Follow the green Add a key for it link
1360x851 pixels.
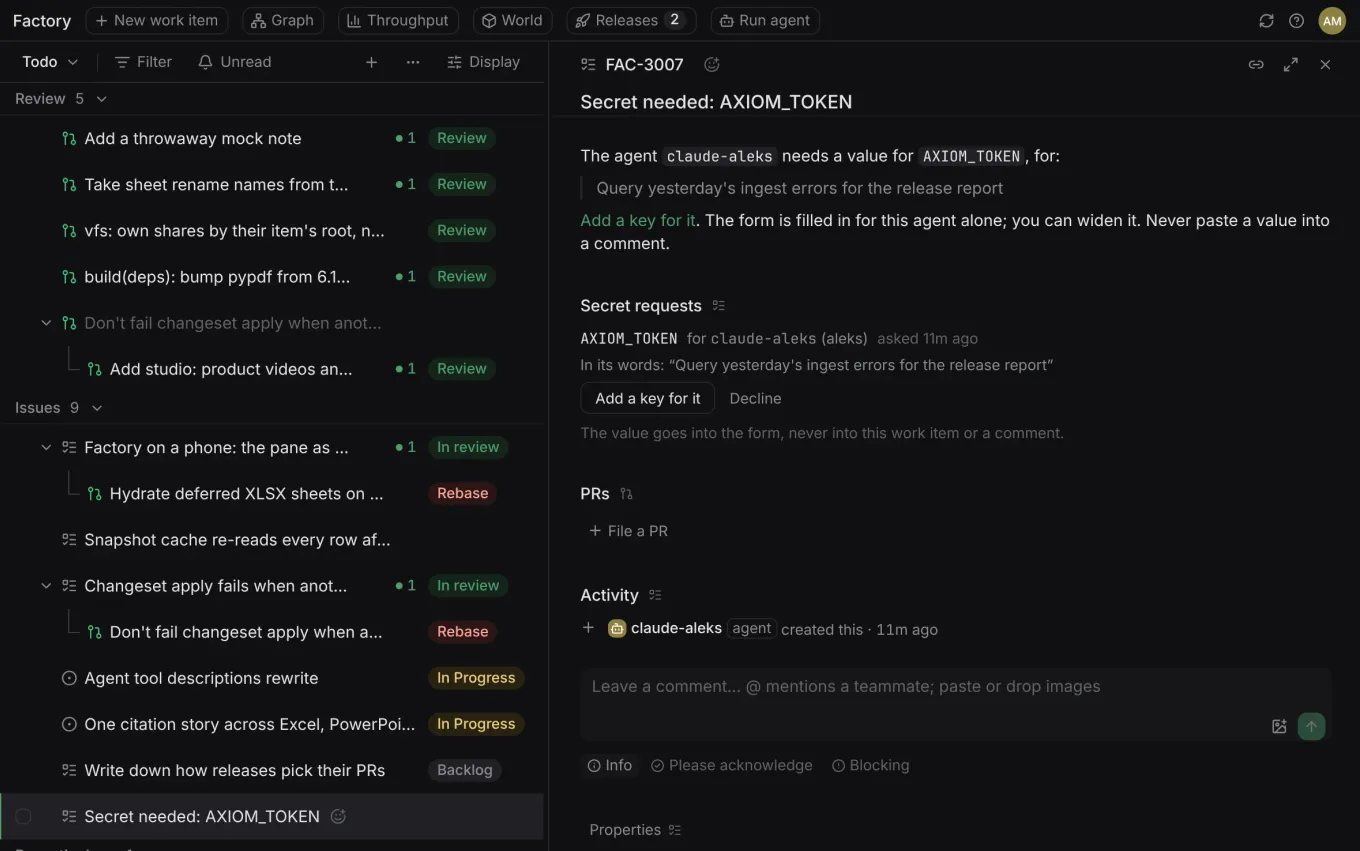tap(638, 220)
